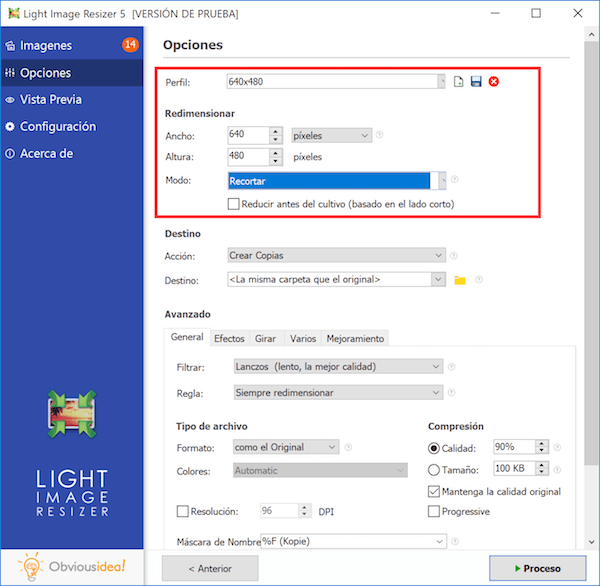
Task: Click the scrollbar down arrow
Action: pyautogui.click(x=591, y=542)
